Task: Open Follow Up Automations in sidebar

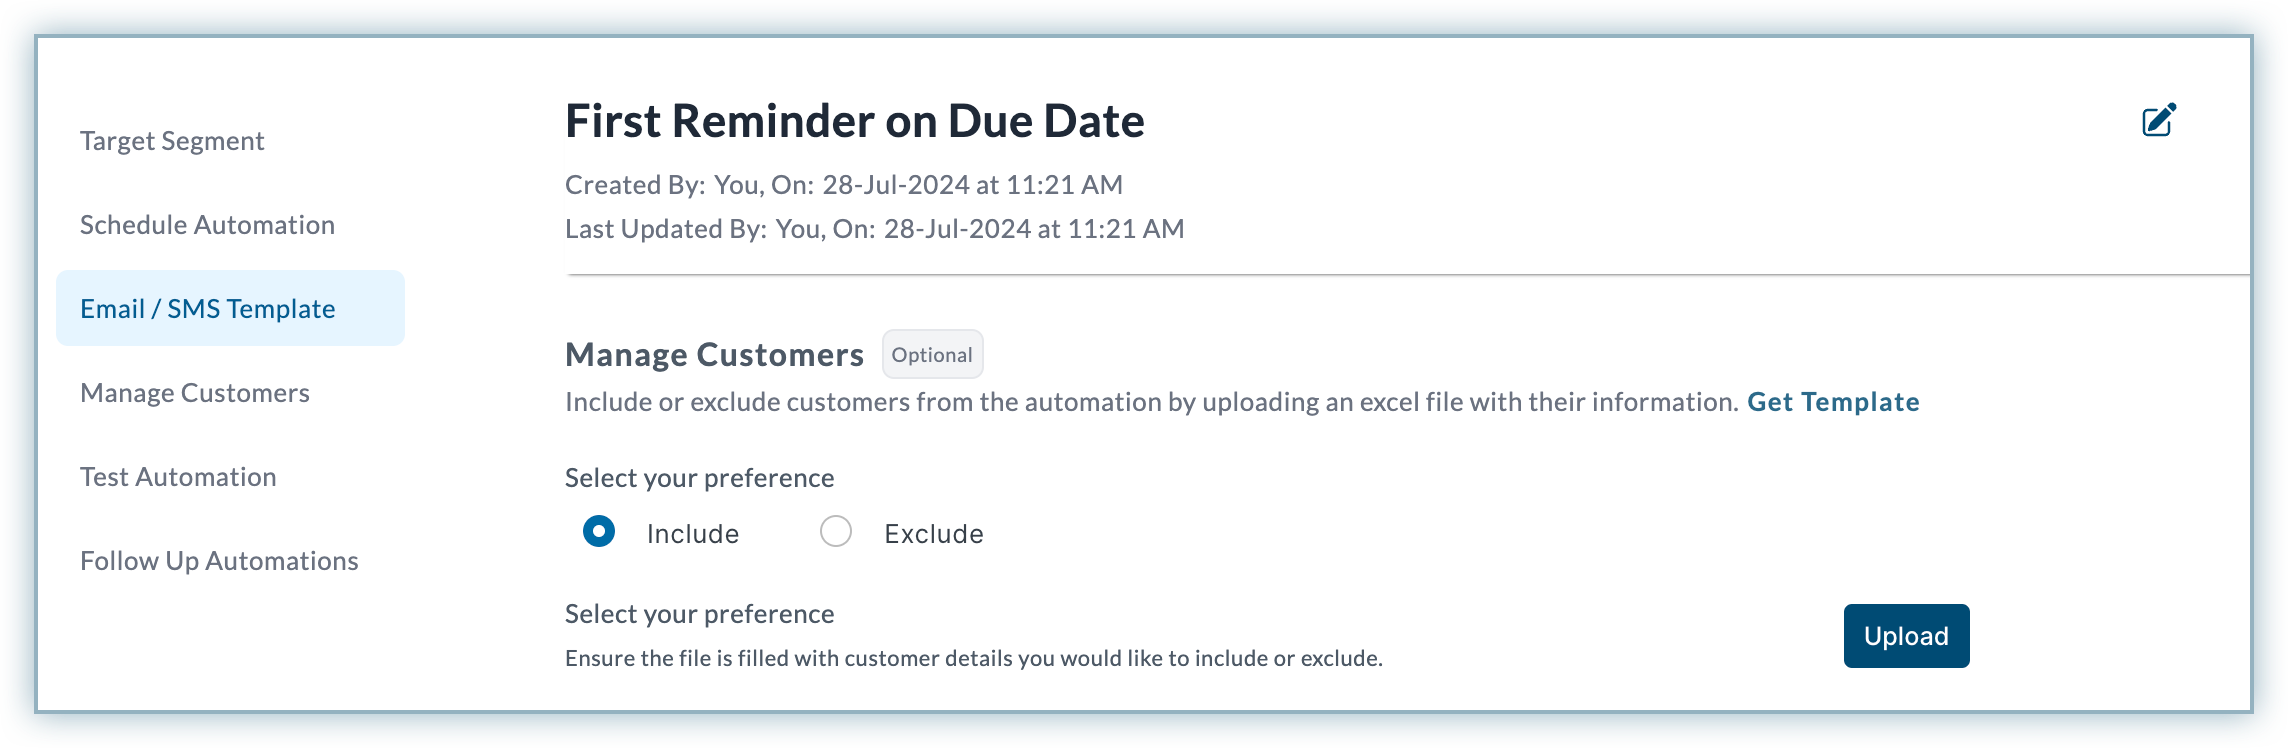Action: click(219, 561)
